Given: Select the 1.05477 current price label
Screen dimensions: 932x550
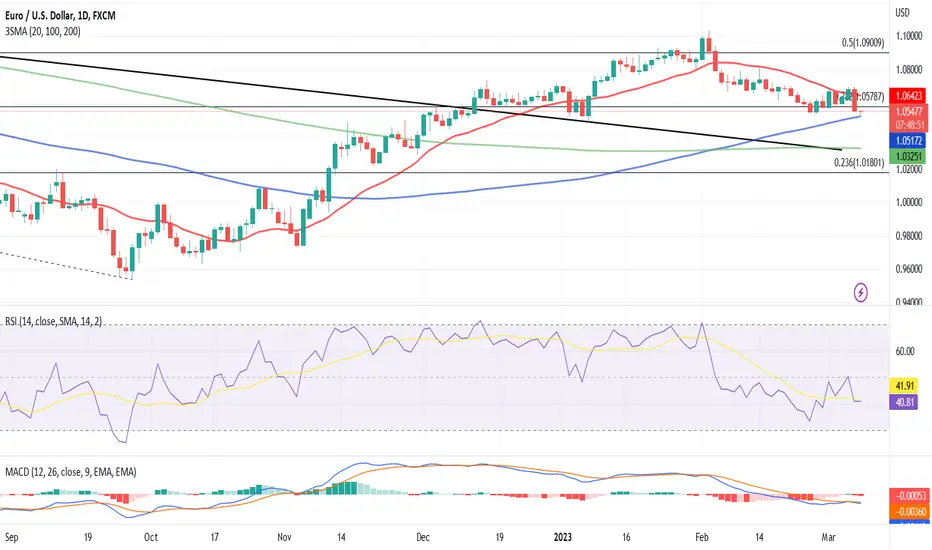Looking at the screenshot, I should pyautogui.click(x=909, y=111).
